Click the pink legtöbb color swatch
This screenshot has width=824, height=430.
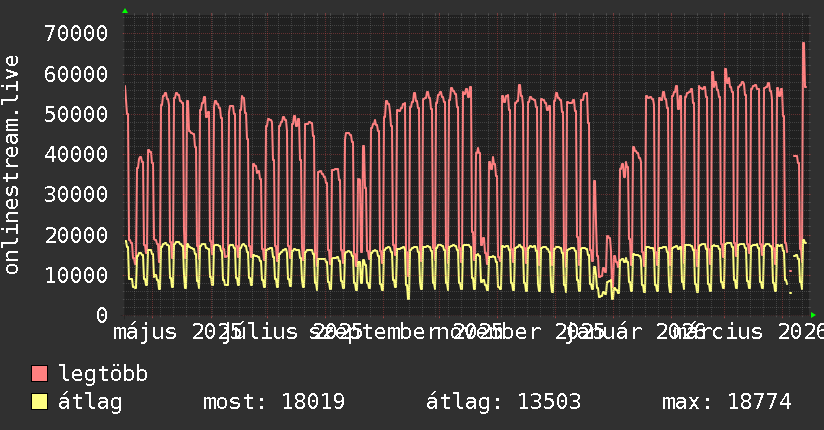pos(39,373)
